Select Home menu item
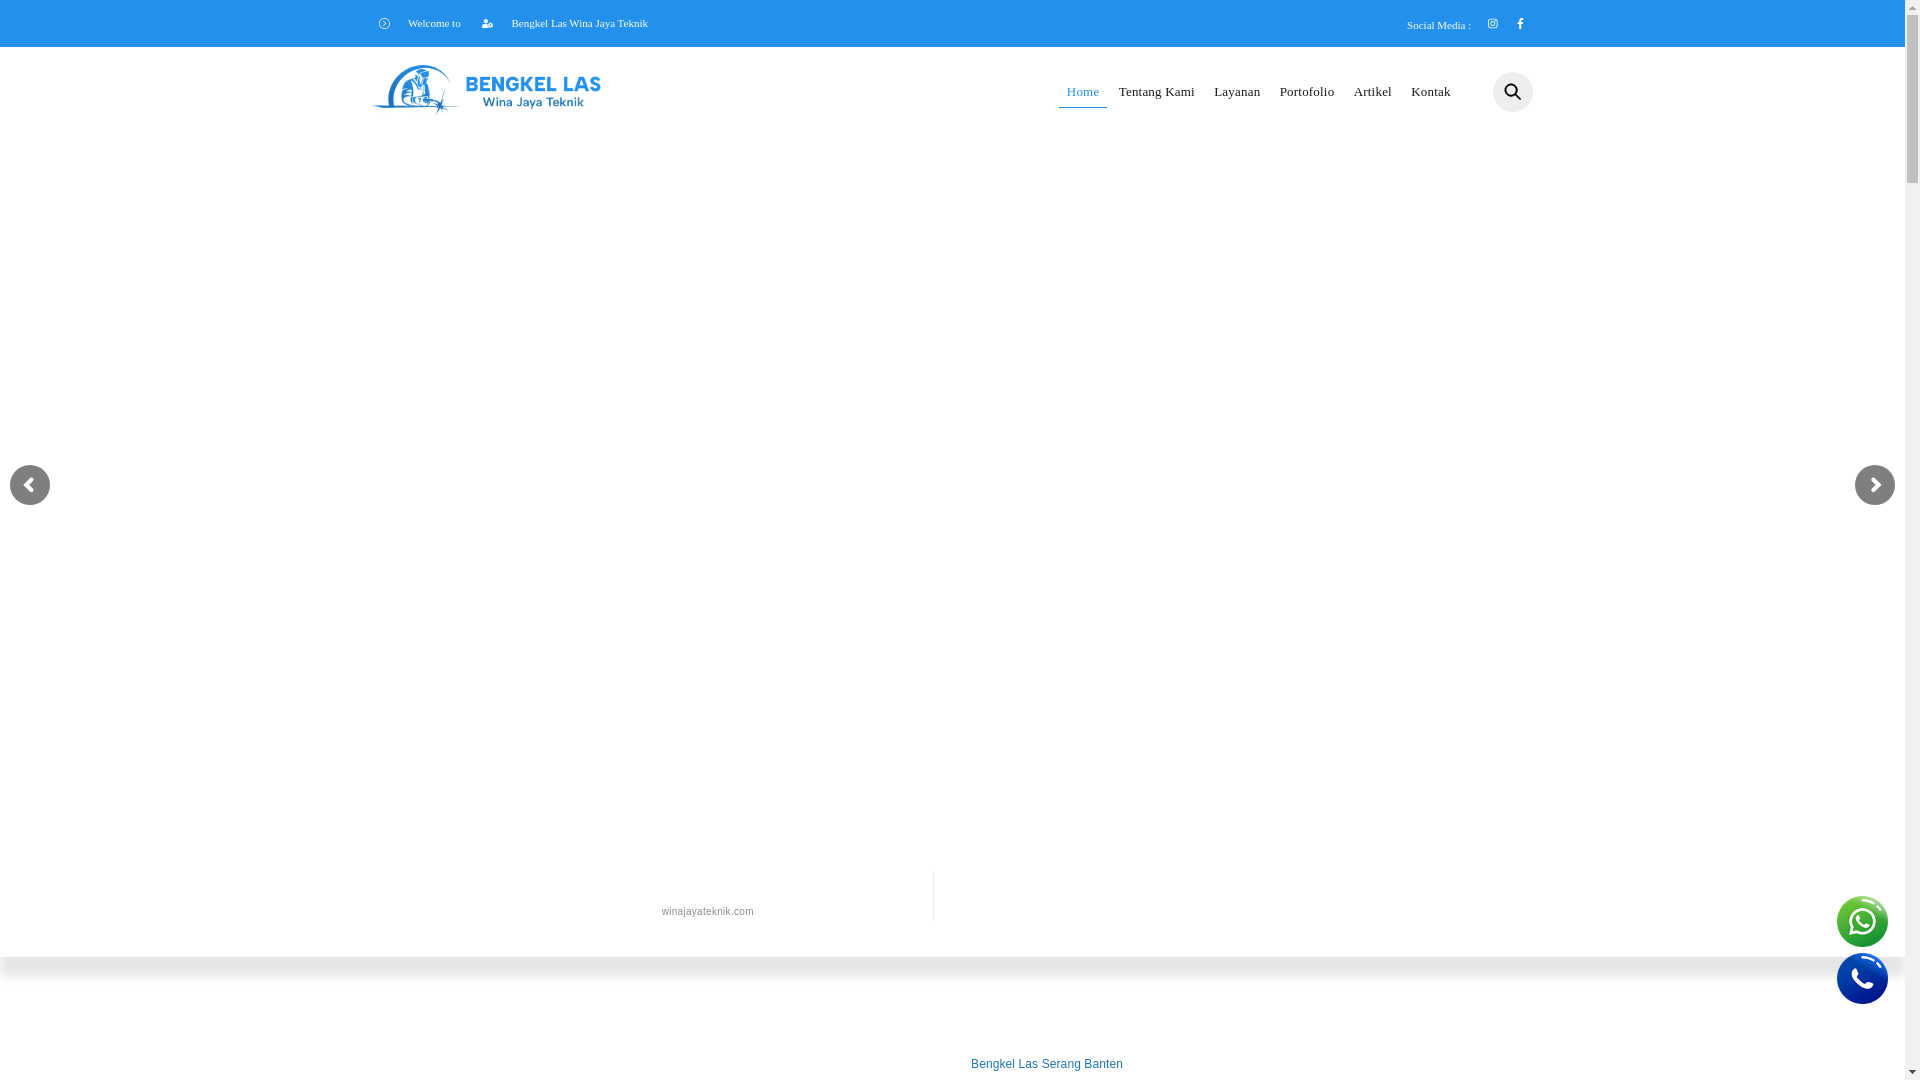The image size is (1920, 1080). 1082,92
